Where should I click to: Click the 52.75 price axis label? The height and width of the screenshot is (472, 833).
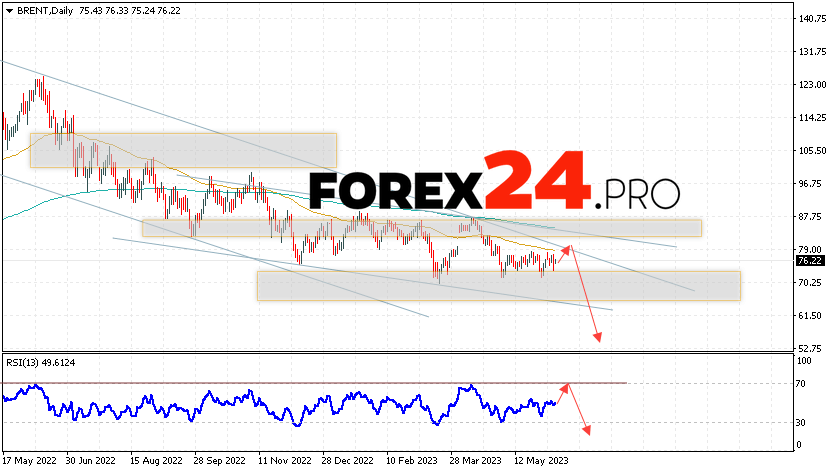coord(810,348)
